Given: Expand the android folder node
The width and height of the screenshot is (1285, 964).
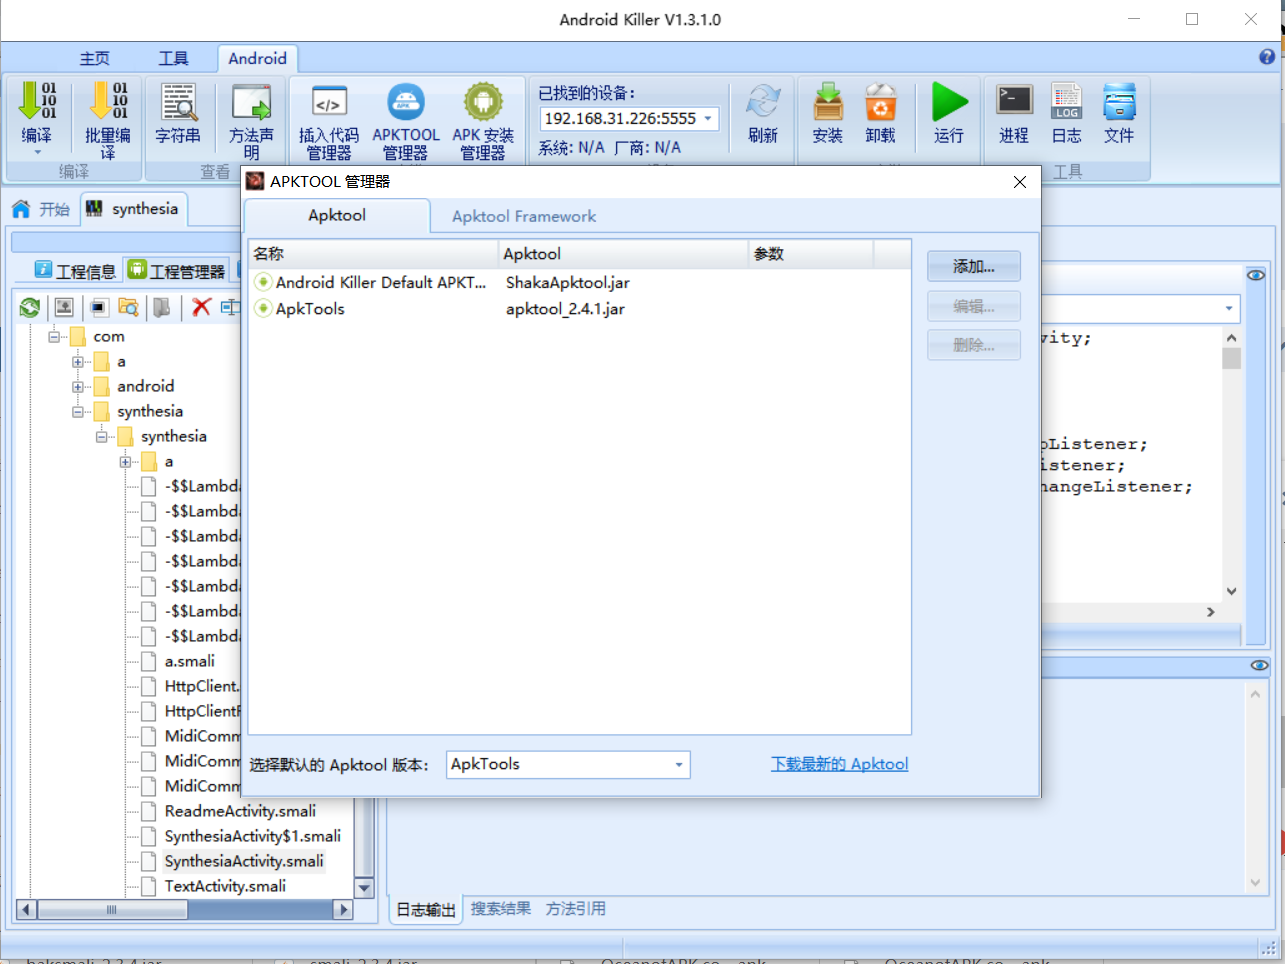Looking at the screenshot, I should point(78,387).
